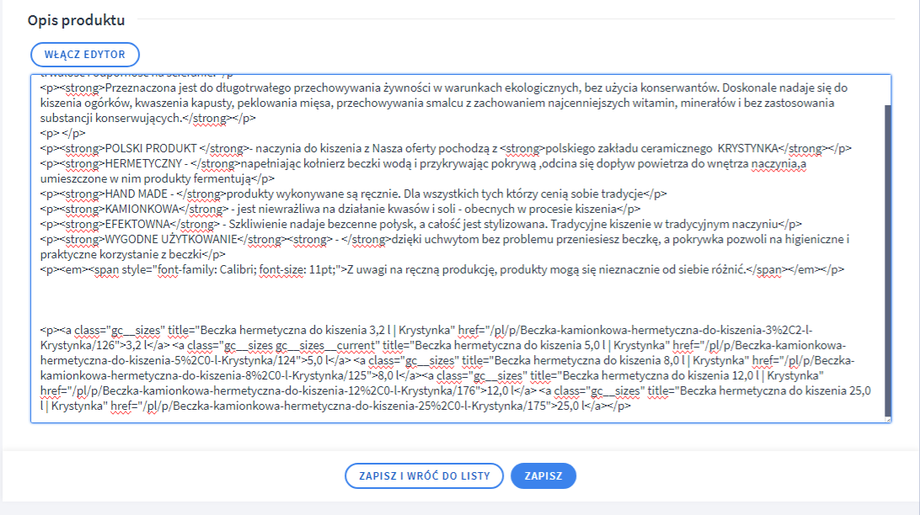
Task: Click the empty '<p> </p>' line
Action: (63, 133)
